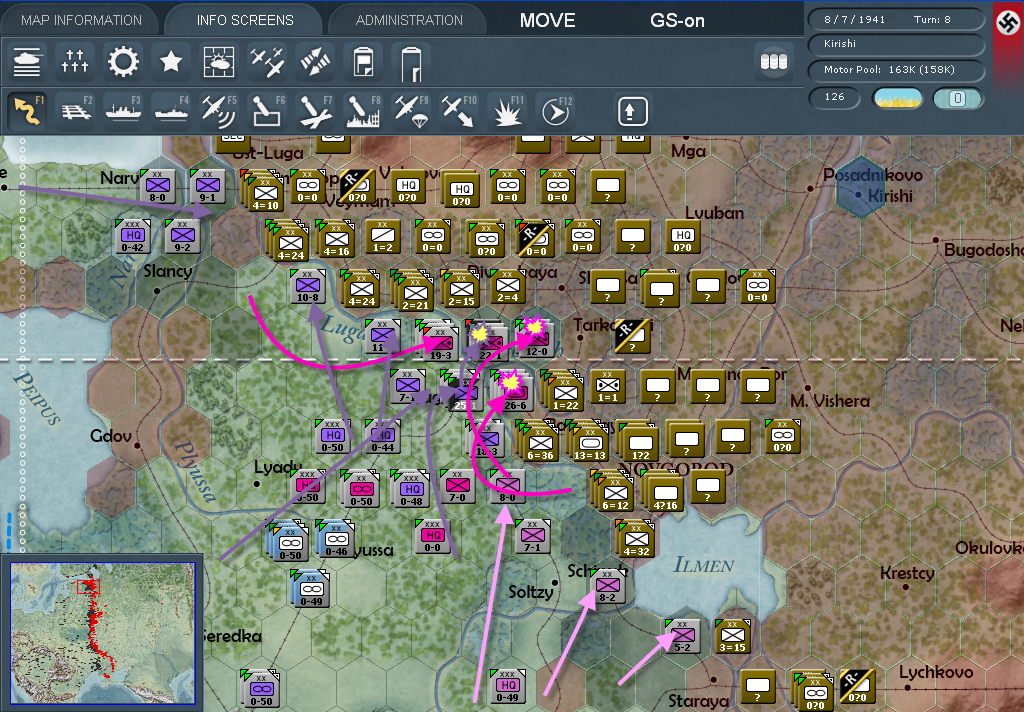Select the highlighted Kirishi hex

click(861, 187)
